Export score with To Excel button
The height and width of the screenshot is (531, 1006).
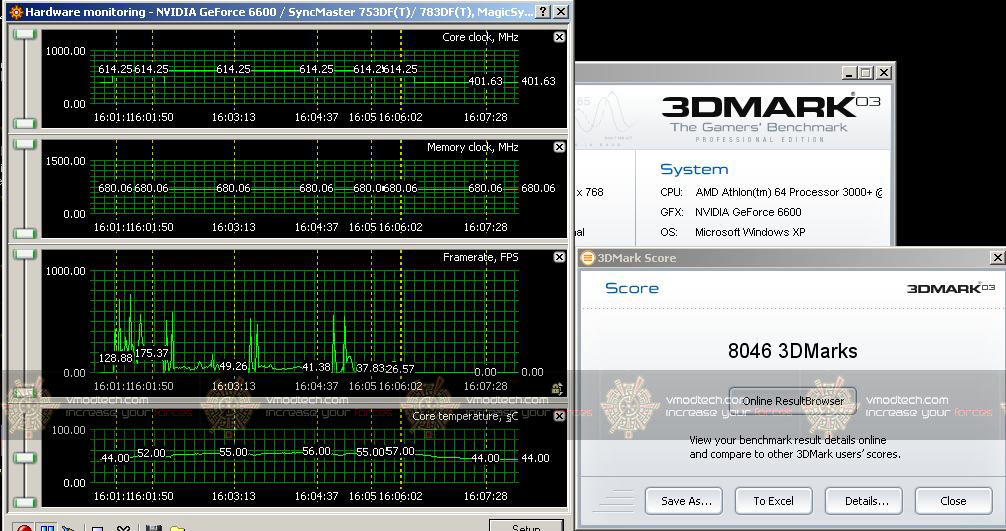pyautogui.click(x=774, y=501)
